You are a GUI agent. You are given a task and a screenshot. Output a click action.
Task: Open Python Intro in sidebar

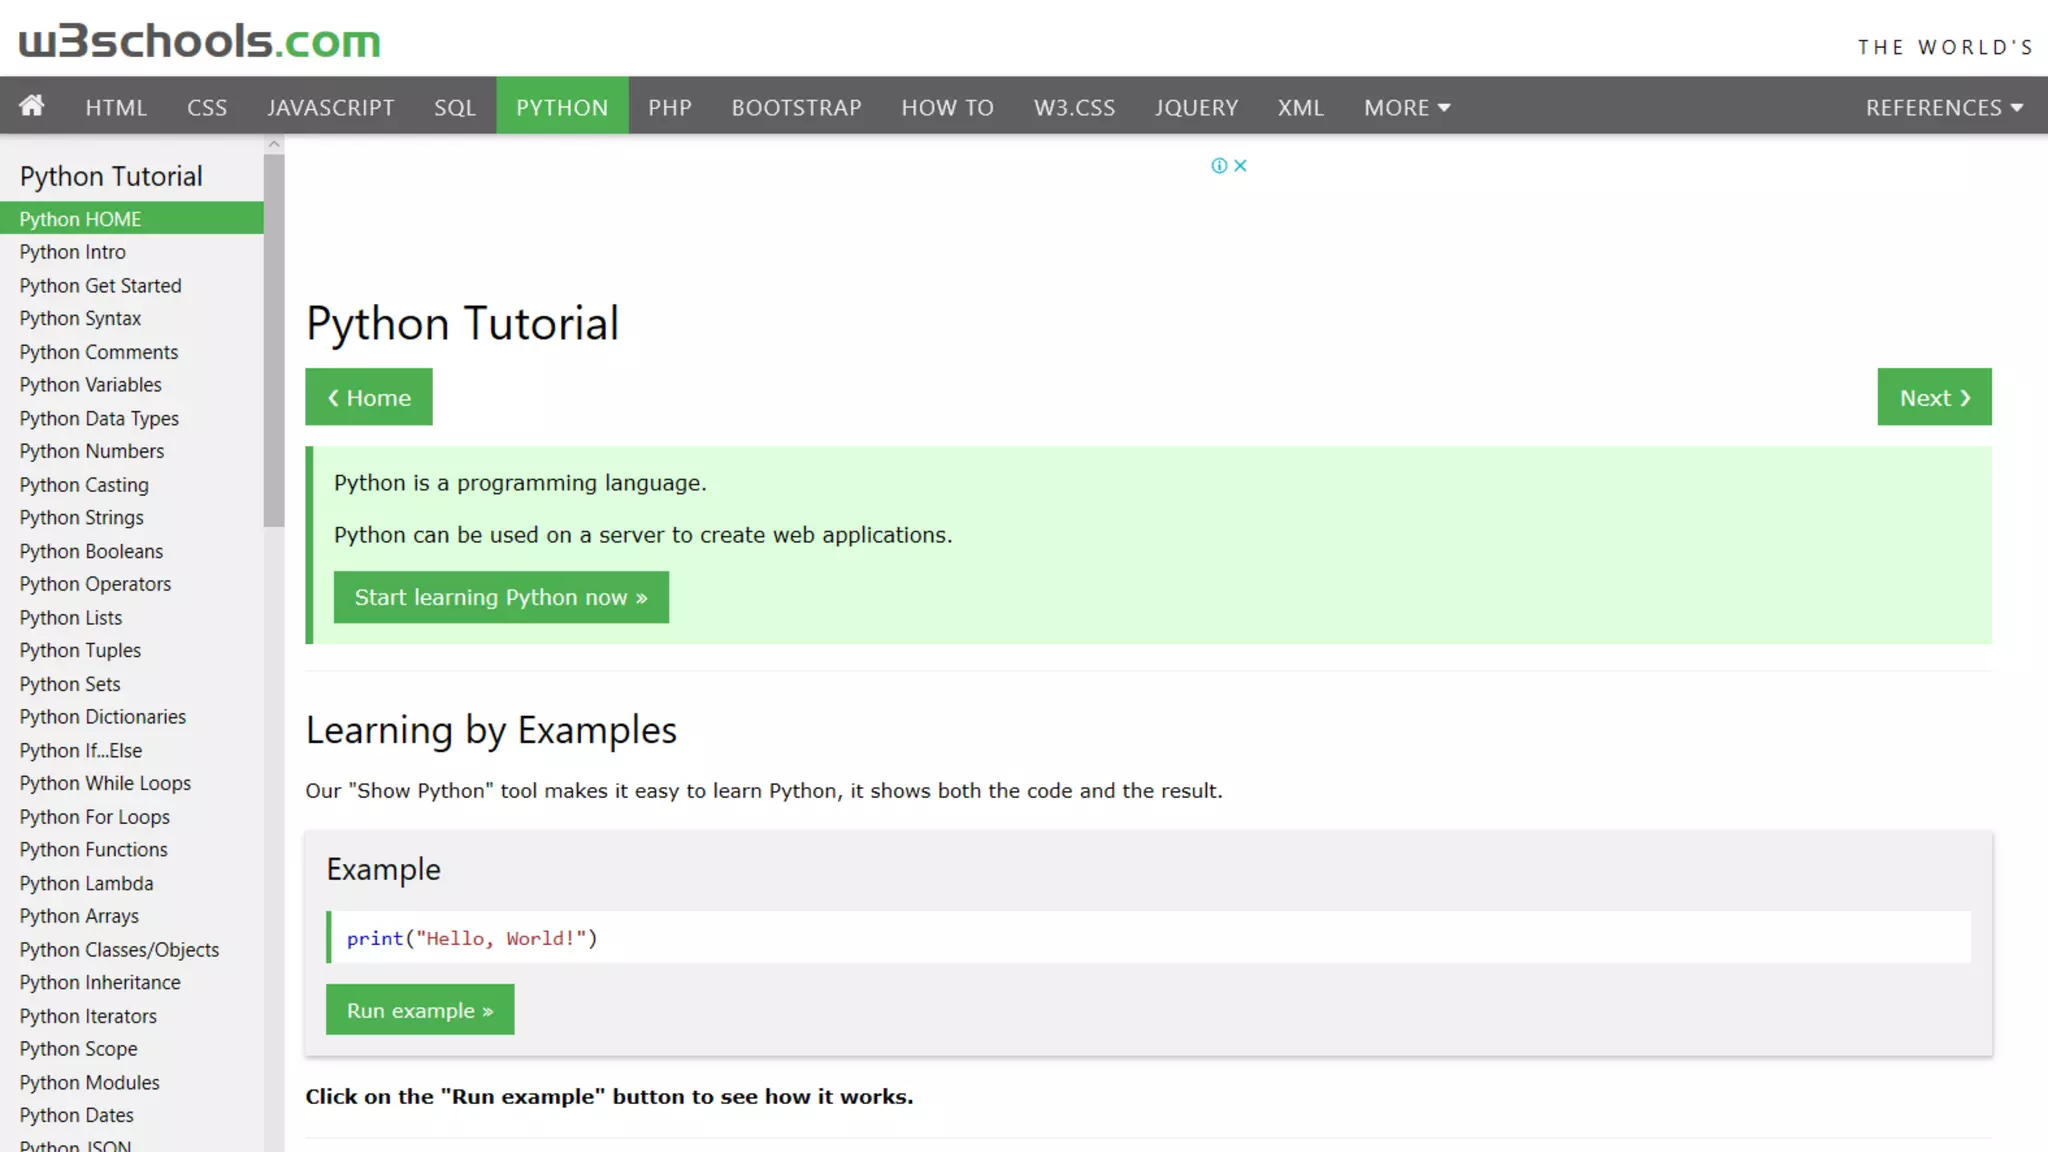[x=132, y=252]
